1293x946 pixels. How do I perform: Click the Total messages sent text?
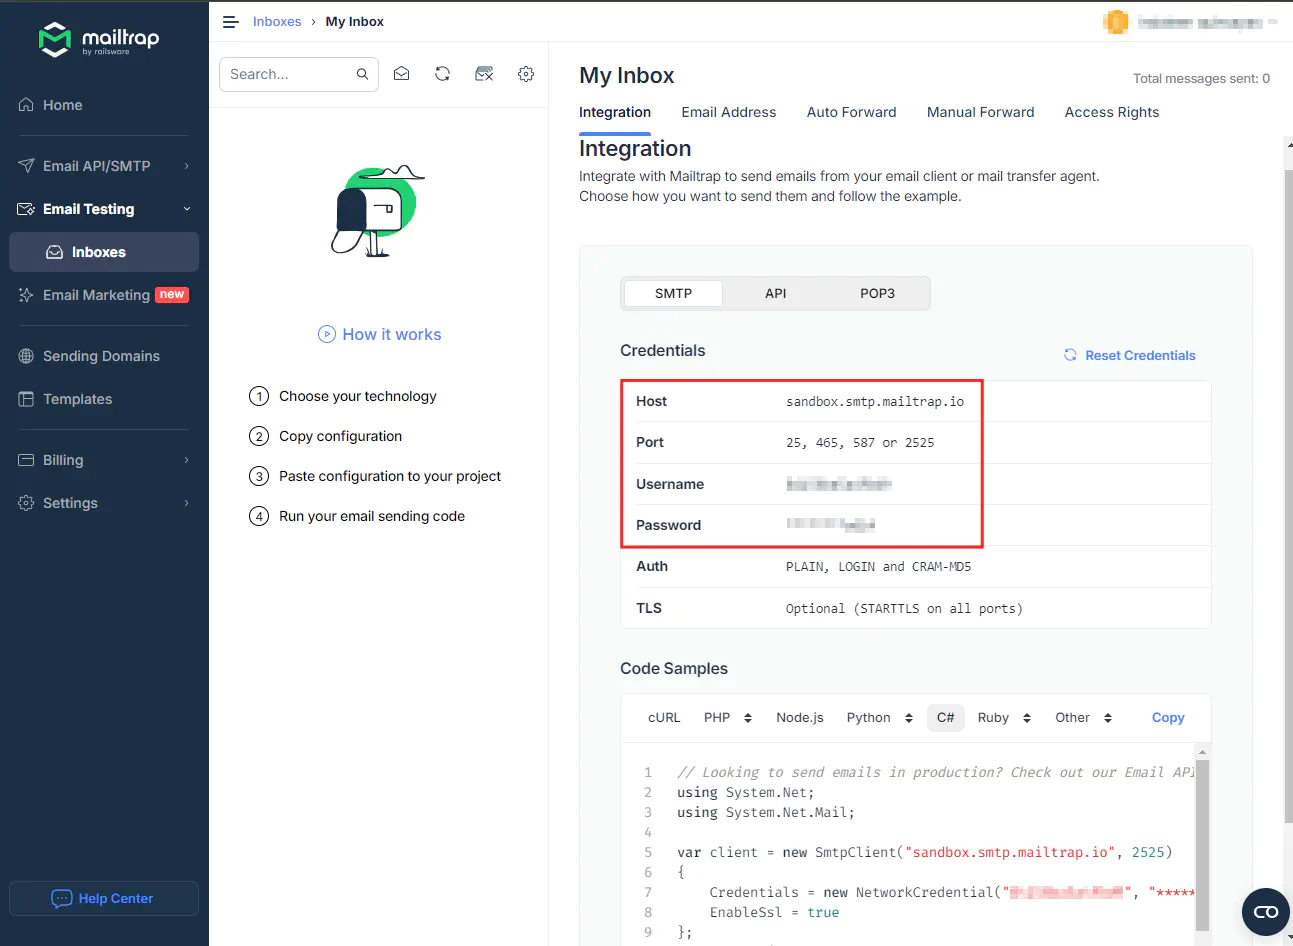click(1201, 78)
